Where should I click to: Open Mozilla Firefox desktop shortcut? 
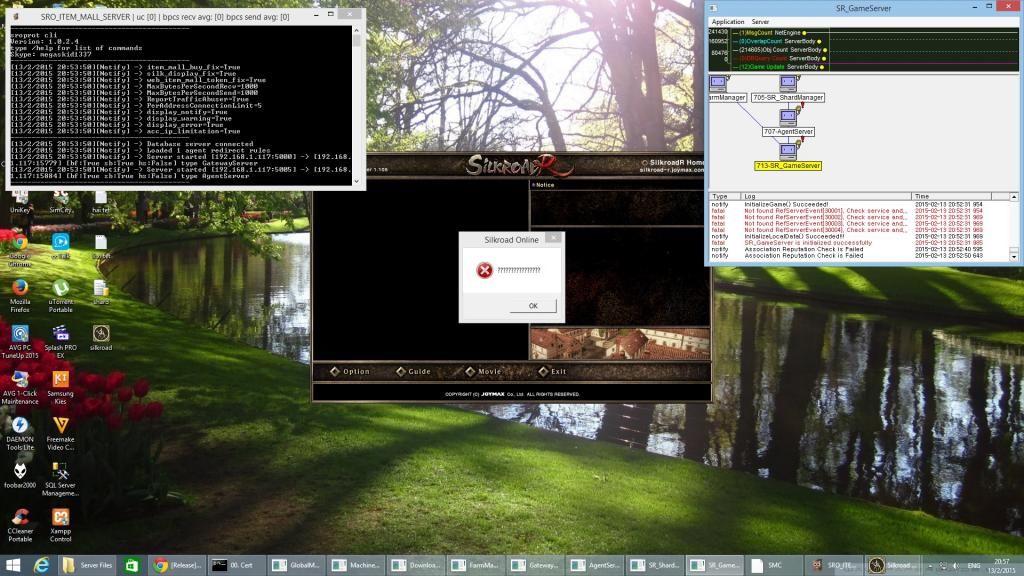pos(19,289)
